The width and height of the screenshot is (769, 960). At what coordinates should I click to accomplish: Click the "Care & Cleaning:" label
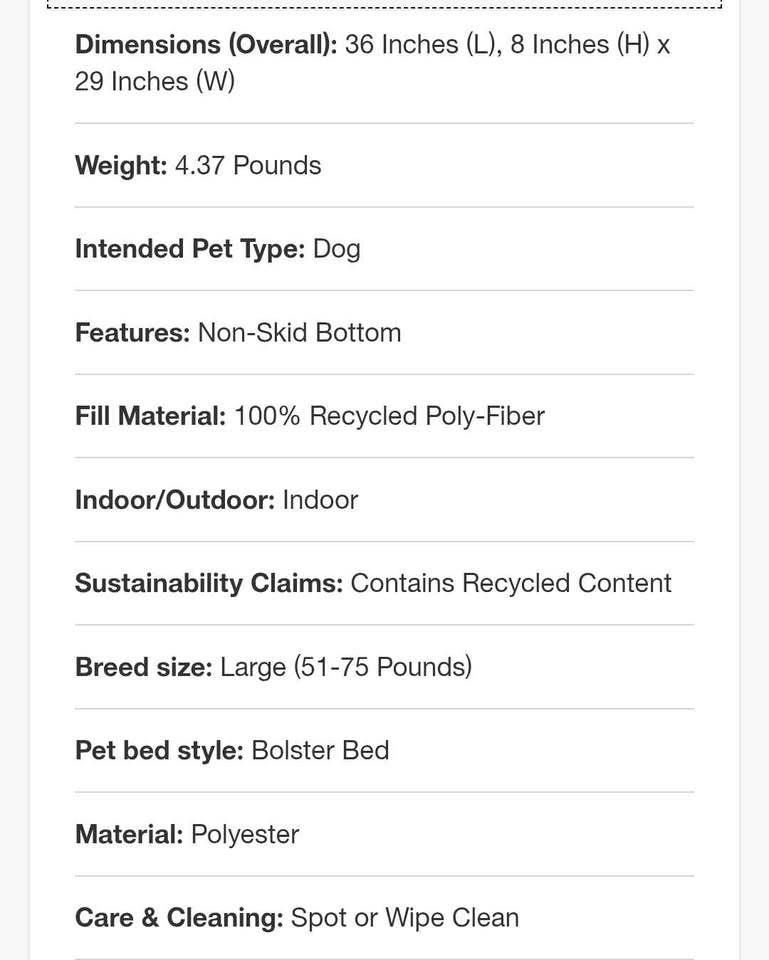pos(179,918)
